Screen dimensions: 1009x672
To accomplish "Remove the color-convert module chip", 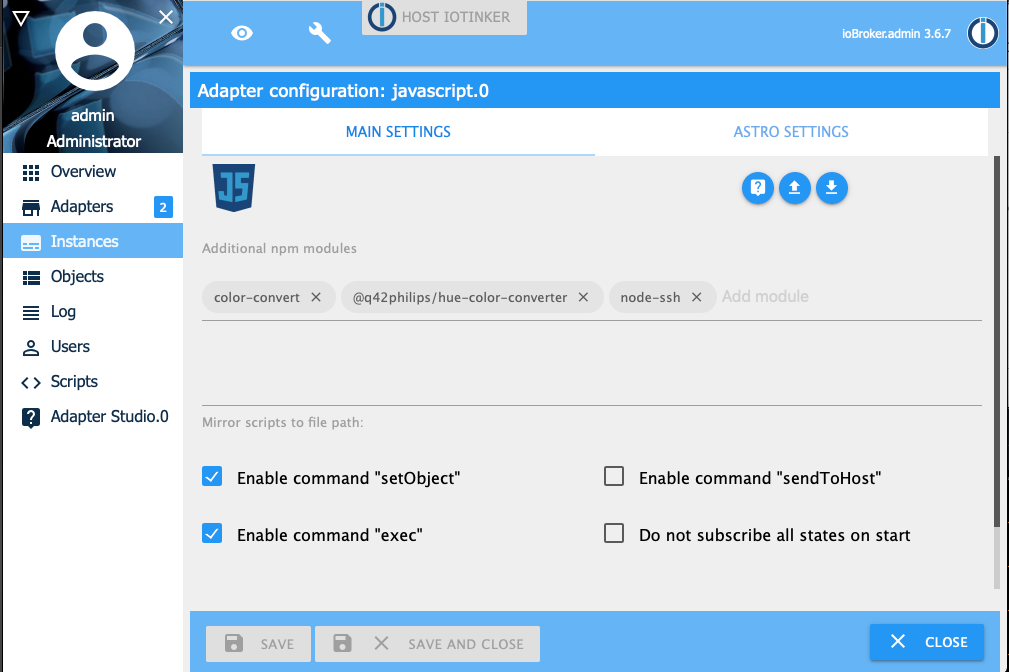I will click(316, 297).
